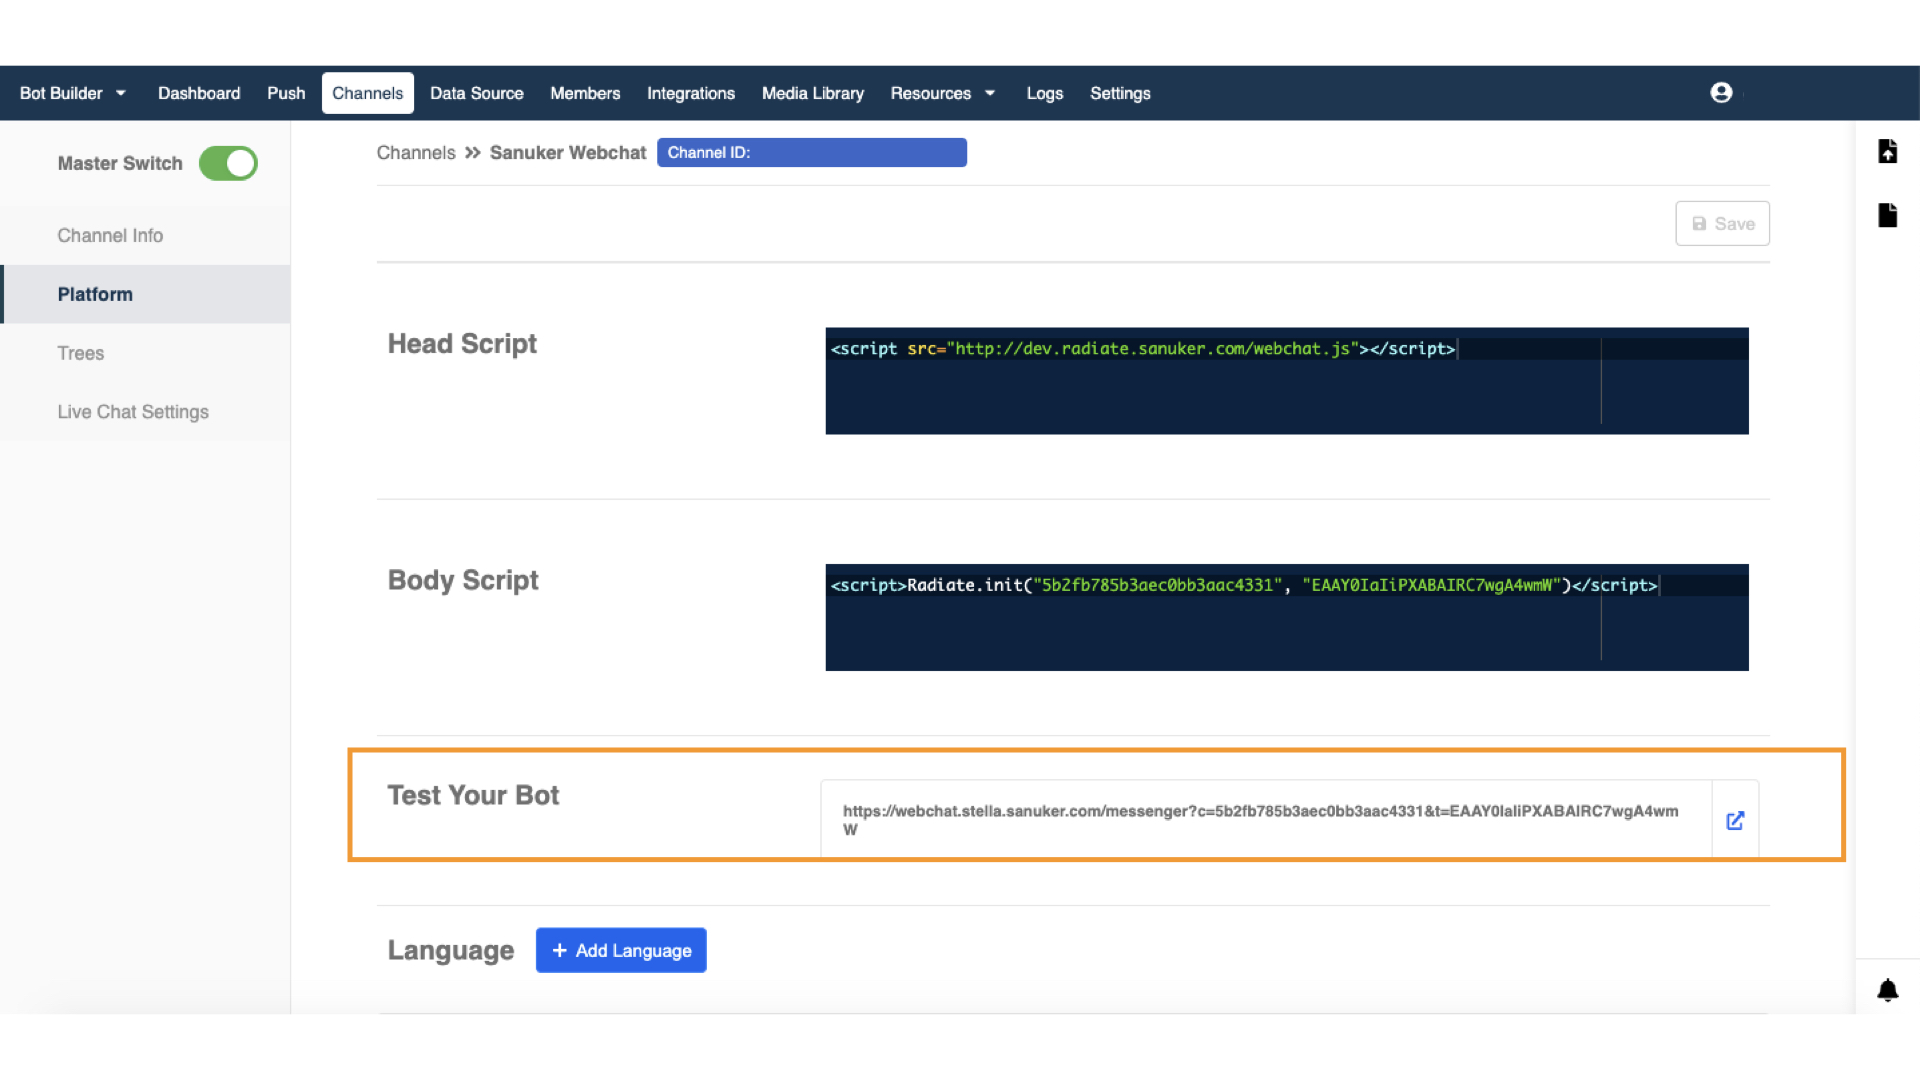Open the Integrations menu item
This screenshot has height=1080, width=1920.
tap(690, 93)
